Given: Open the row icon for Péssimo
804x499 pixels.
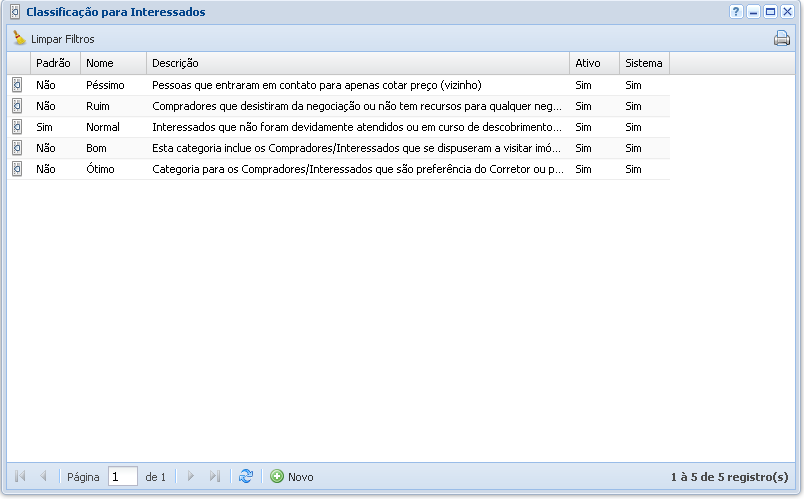Looking at the screenshot, I should click(x=17, y=85).
